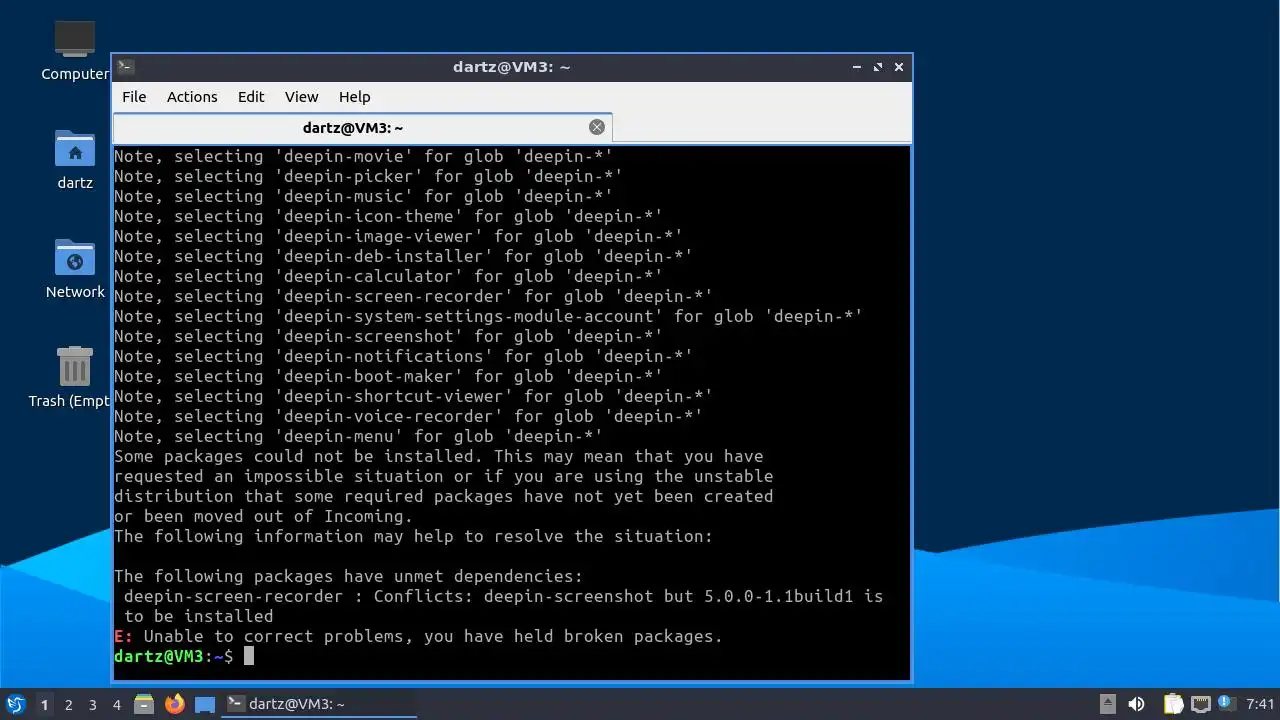Viewport: 1280px width, 720px height.
Task: Select the Network desktop icon
Action: click(75, 269)
